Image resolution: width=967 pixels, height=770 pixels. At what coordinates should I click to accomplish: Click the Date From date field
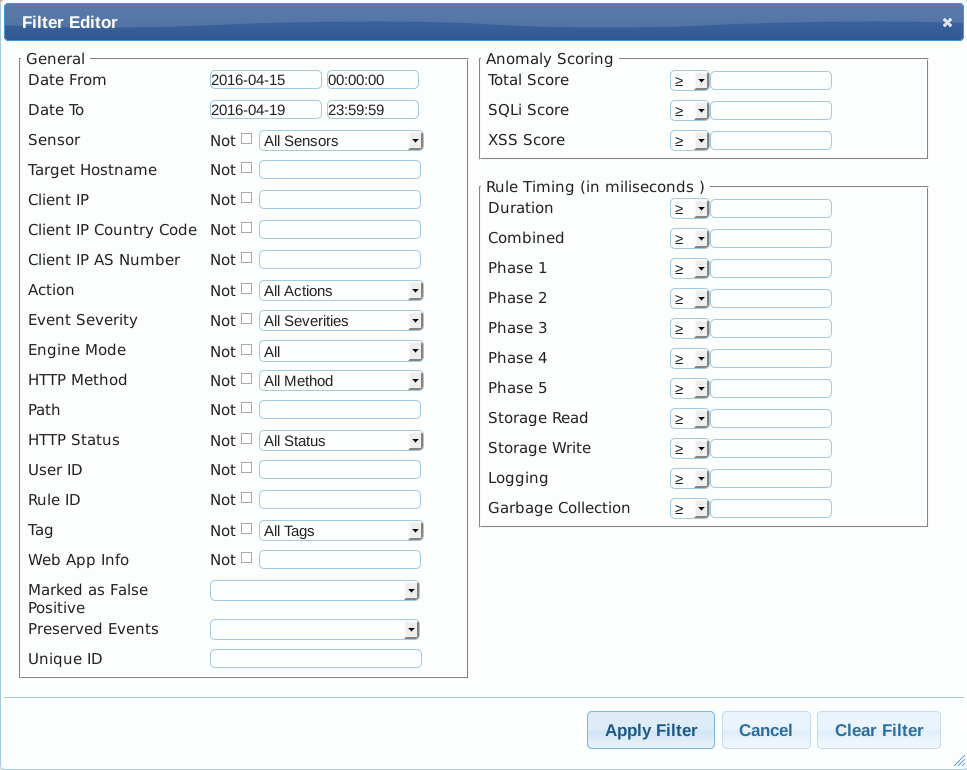[x=265, y=80]
